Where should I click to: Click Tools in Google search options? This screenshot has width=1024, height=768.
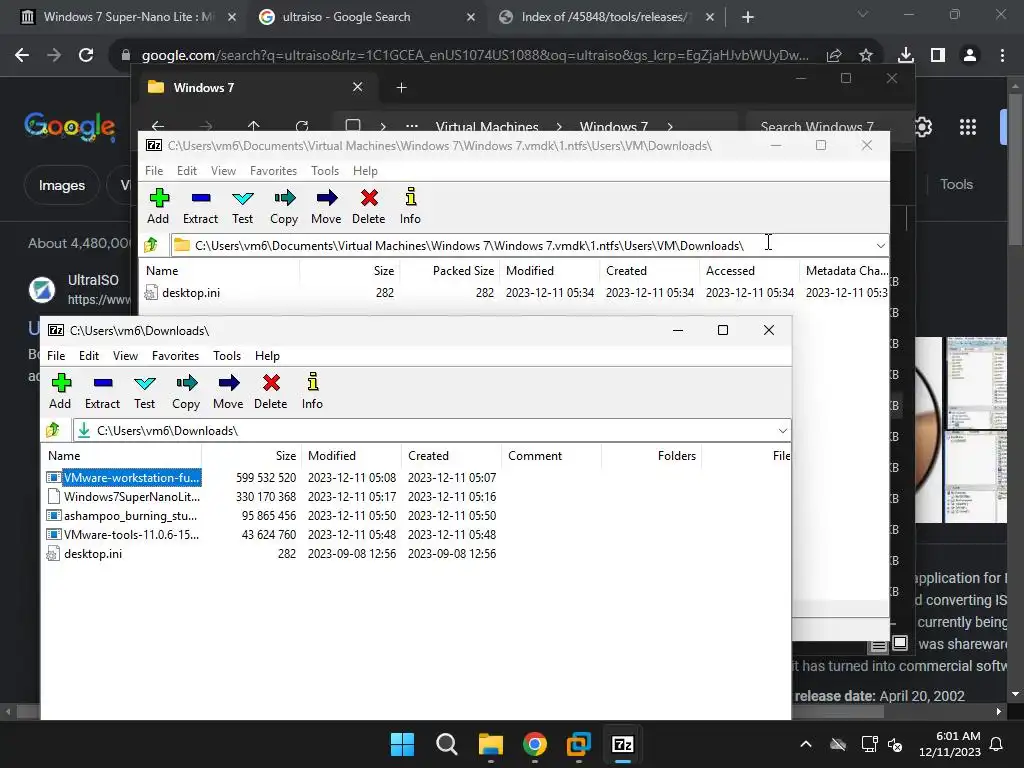(x=956, y=185)
